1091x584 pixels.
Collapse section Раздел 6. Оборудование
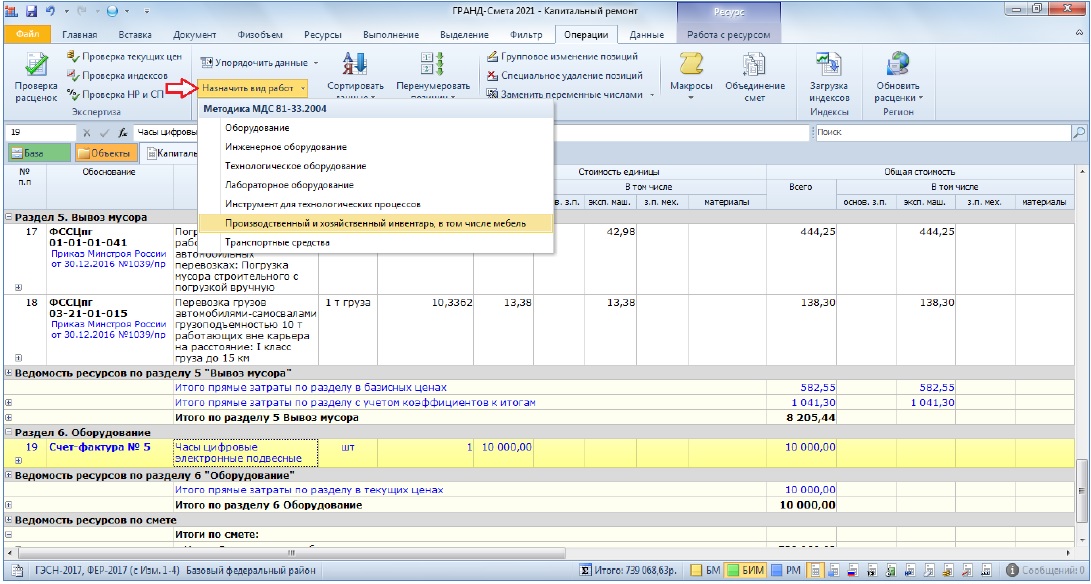pyautogui.click(x=9, y=432)
